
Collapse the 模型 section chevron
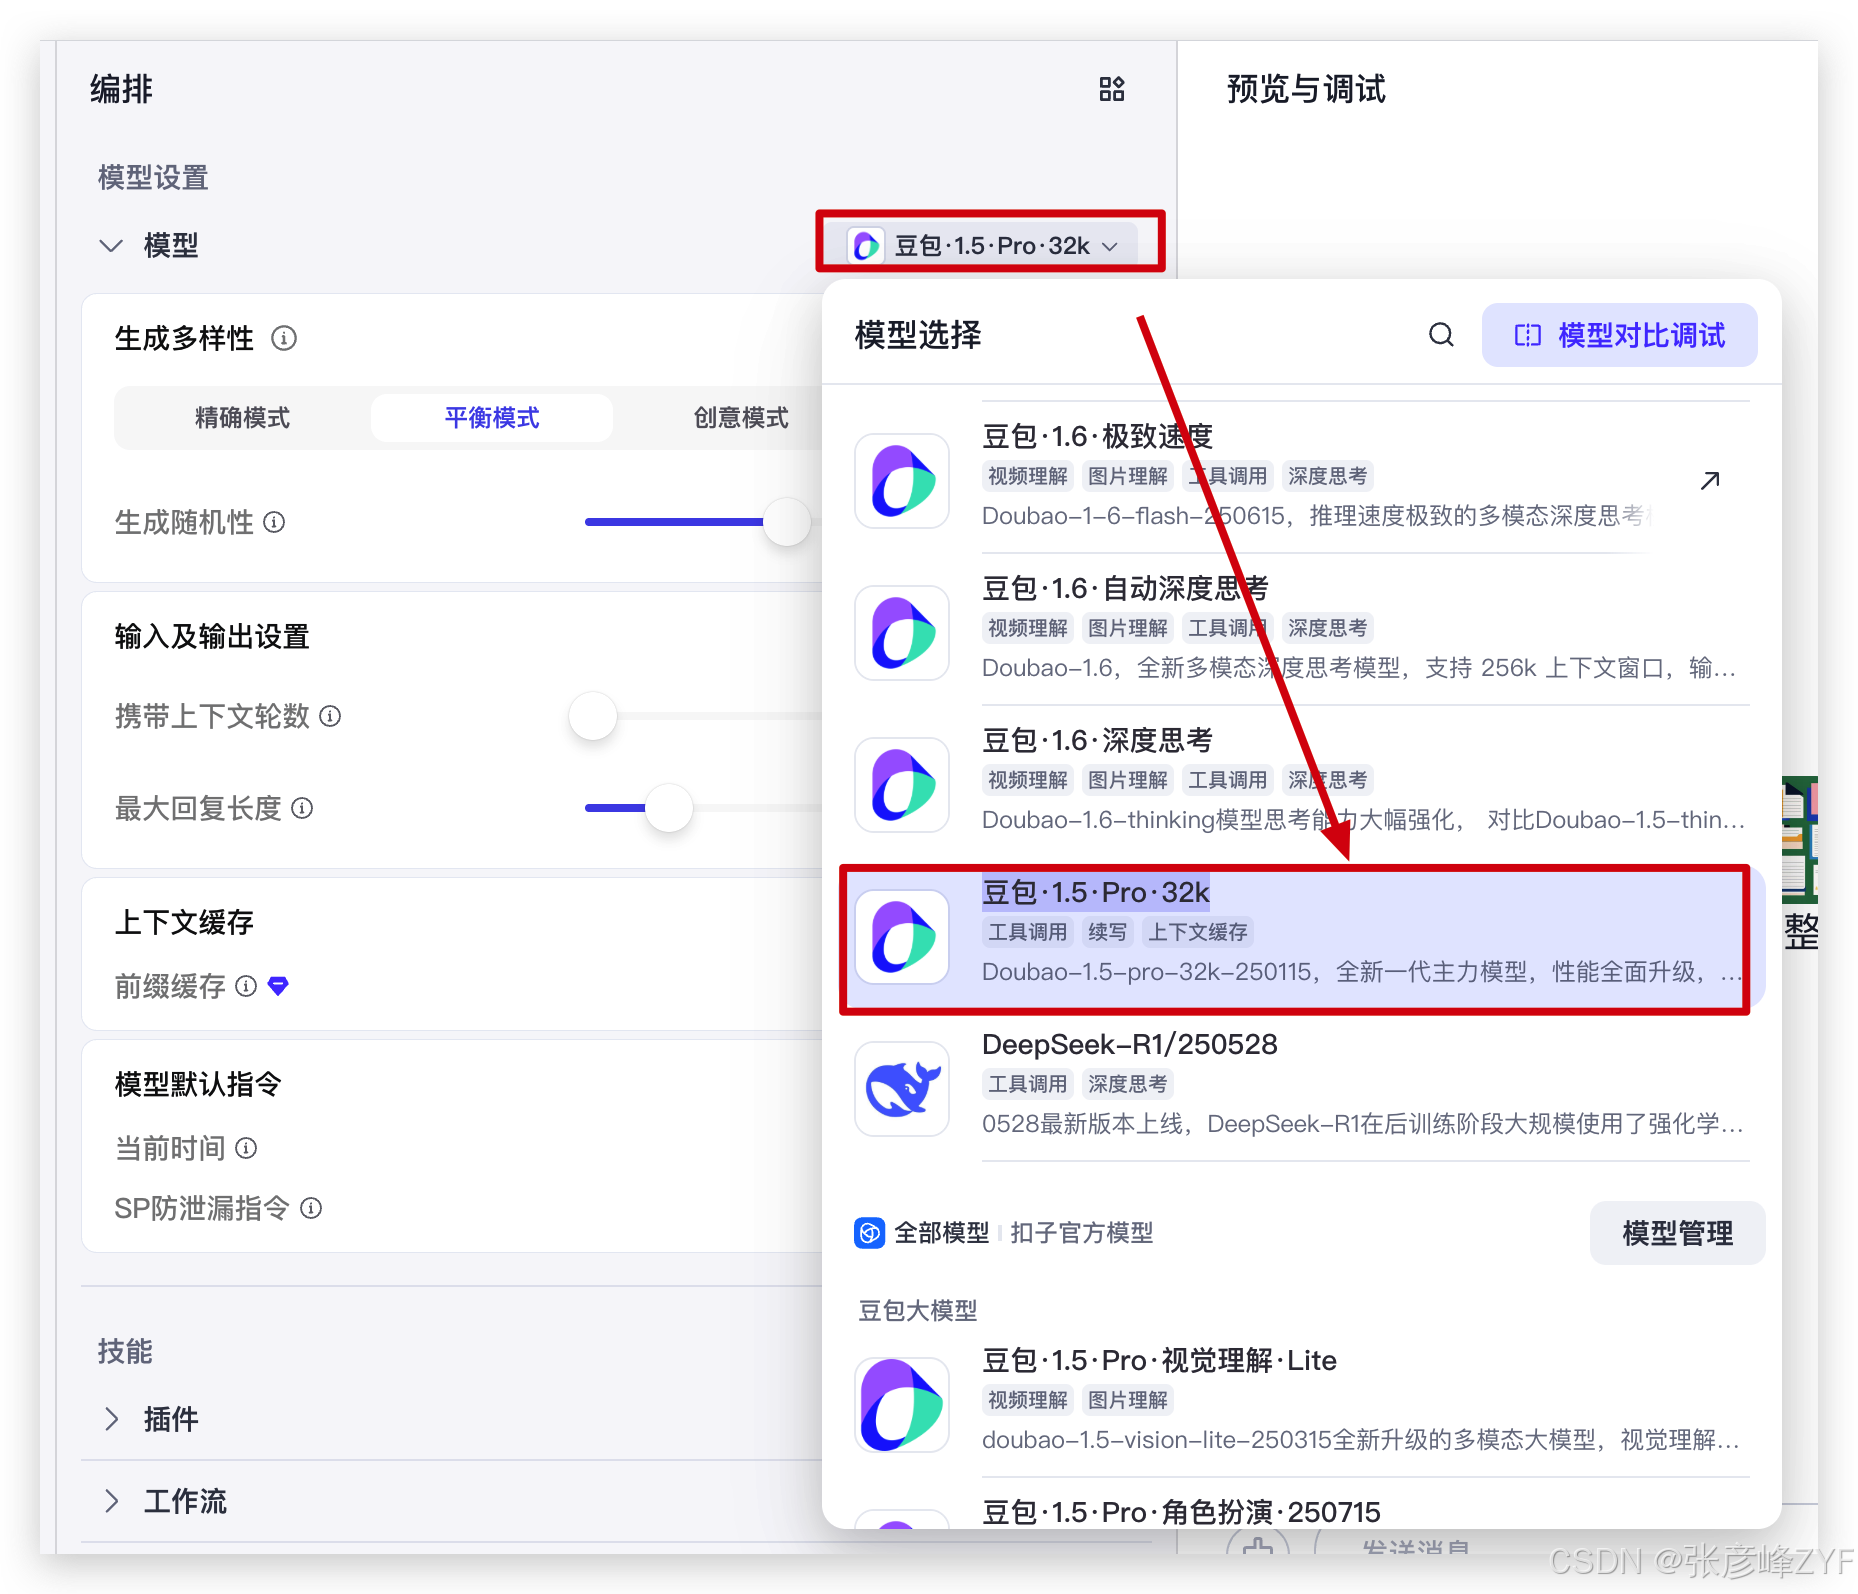click(x=111, y=245)
